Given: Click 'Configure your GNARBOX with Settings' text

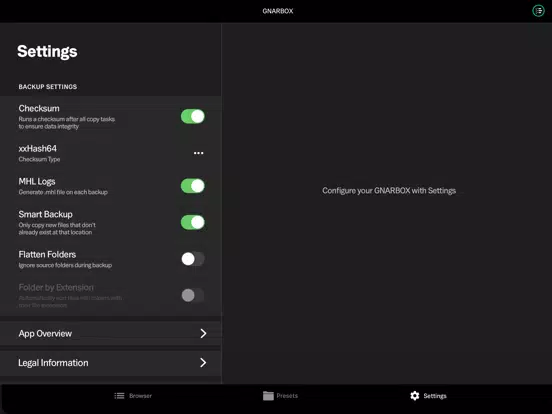Looking at the screenshot, I should pos(389,190).
